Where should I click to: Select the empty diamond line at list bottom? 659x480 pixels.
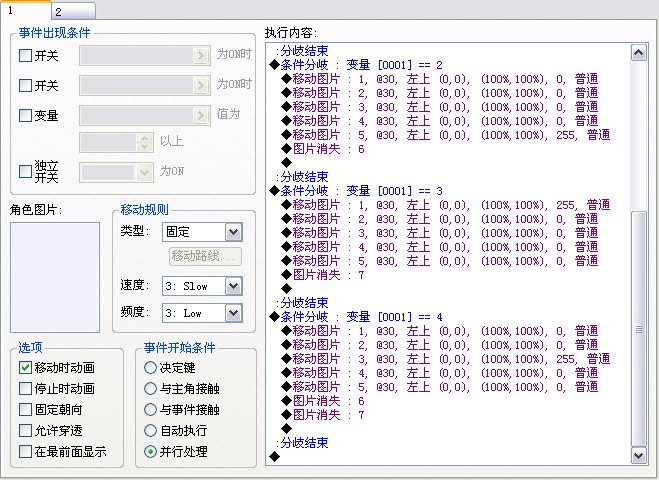(x=274, y=456)
